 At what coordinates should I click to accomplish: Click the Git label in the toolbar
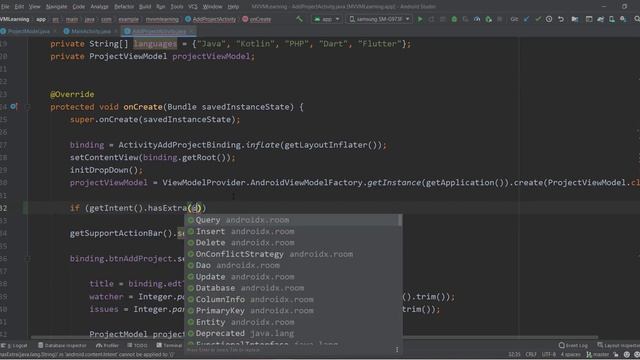coord(514,19)
